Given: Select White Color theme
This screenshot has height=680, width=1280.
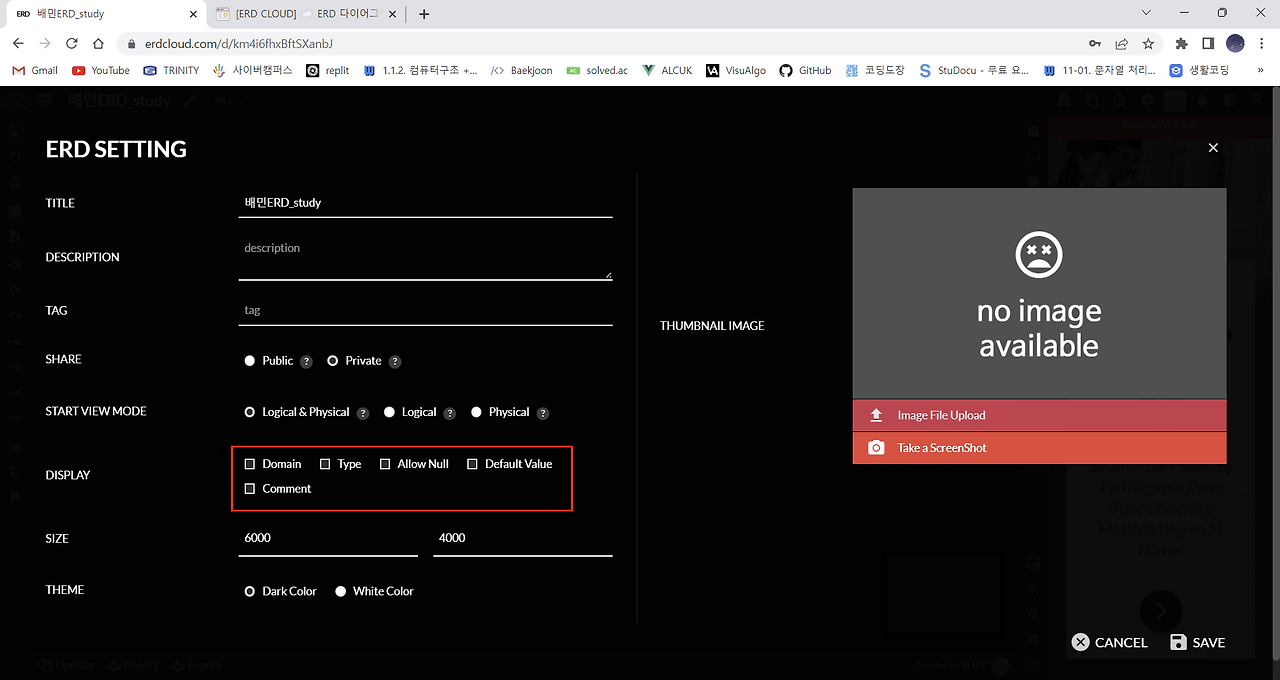Looking at the screenshot, I should click(341, 592).
